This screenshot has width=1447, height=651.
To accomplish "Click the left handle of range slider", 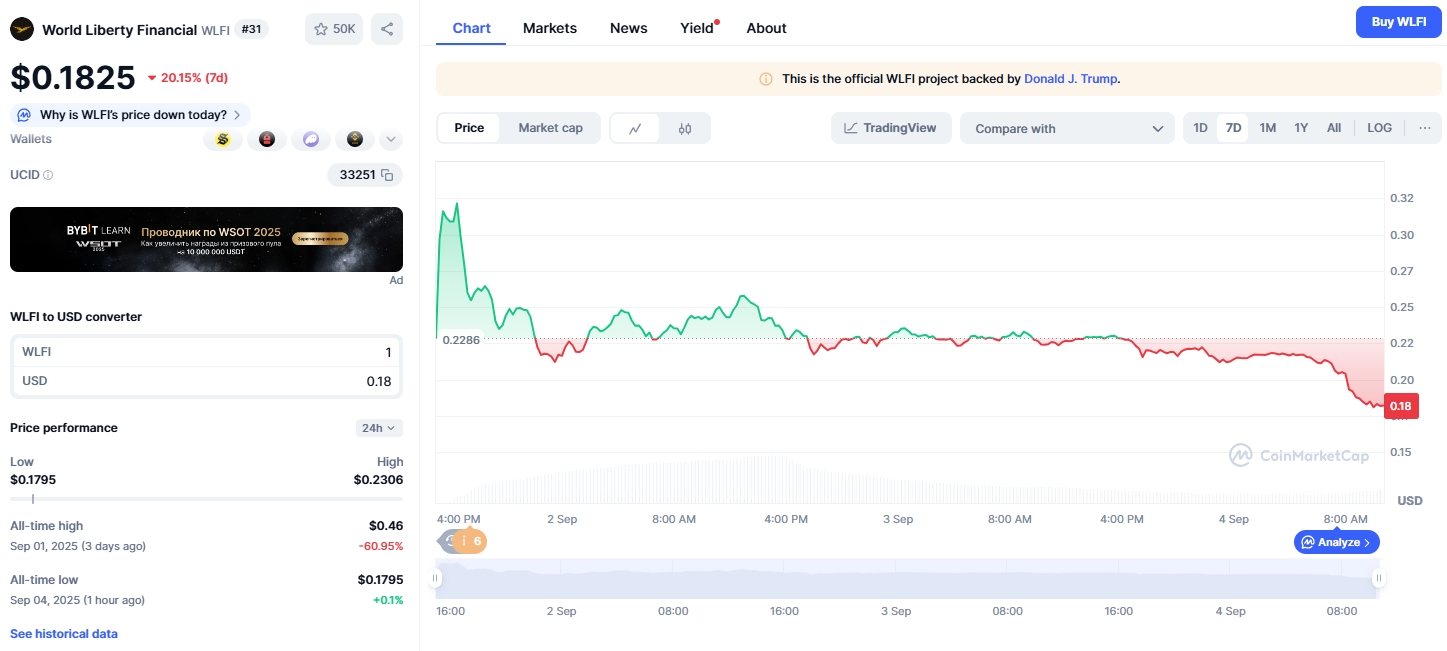I will pos(437,578).
